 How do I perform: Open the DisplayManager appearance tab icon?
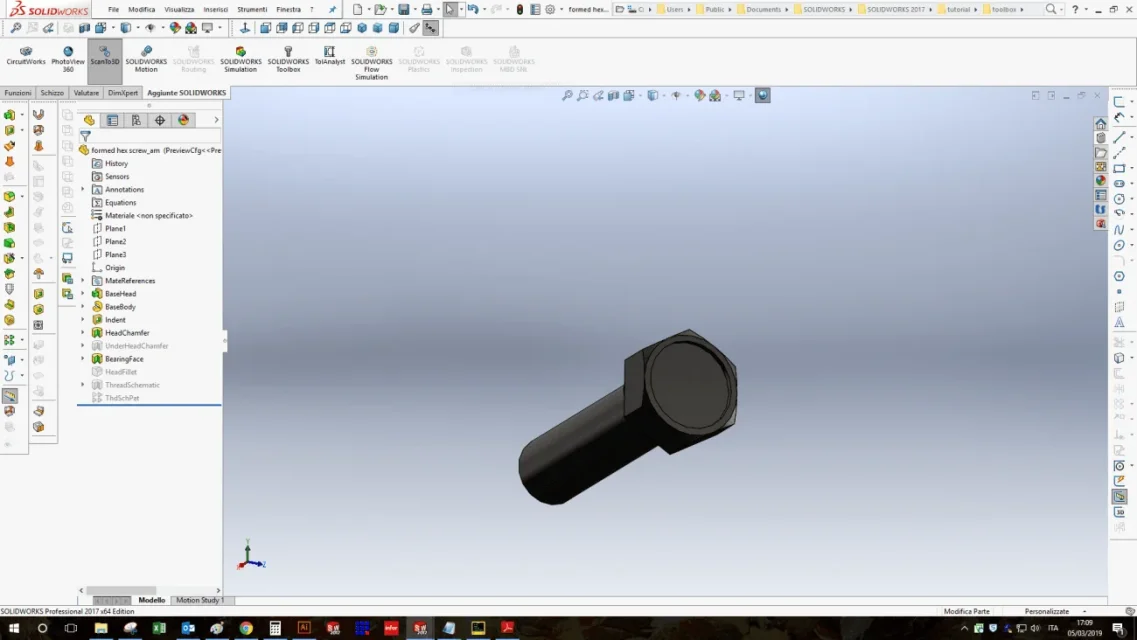[183, 120]
